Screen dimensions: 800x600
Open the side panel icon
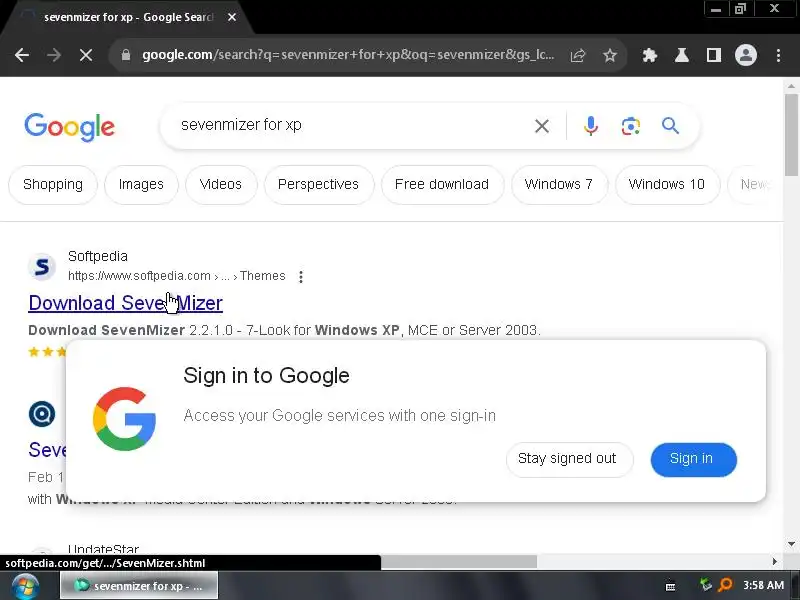[x=714, y=55]
